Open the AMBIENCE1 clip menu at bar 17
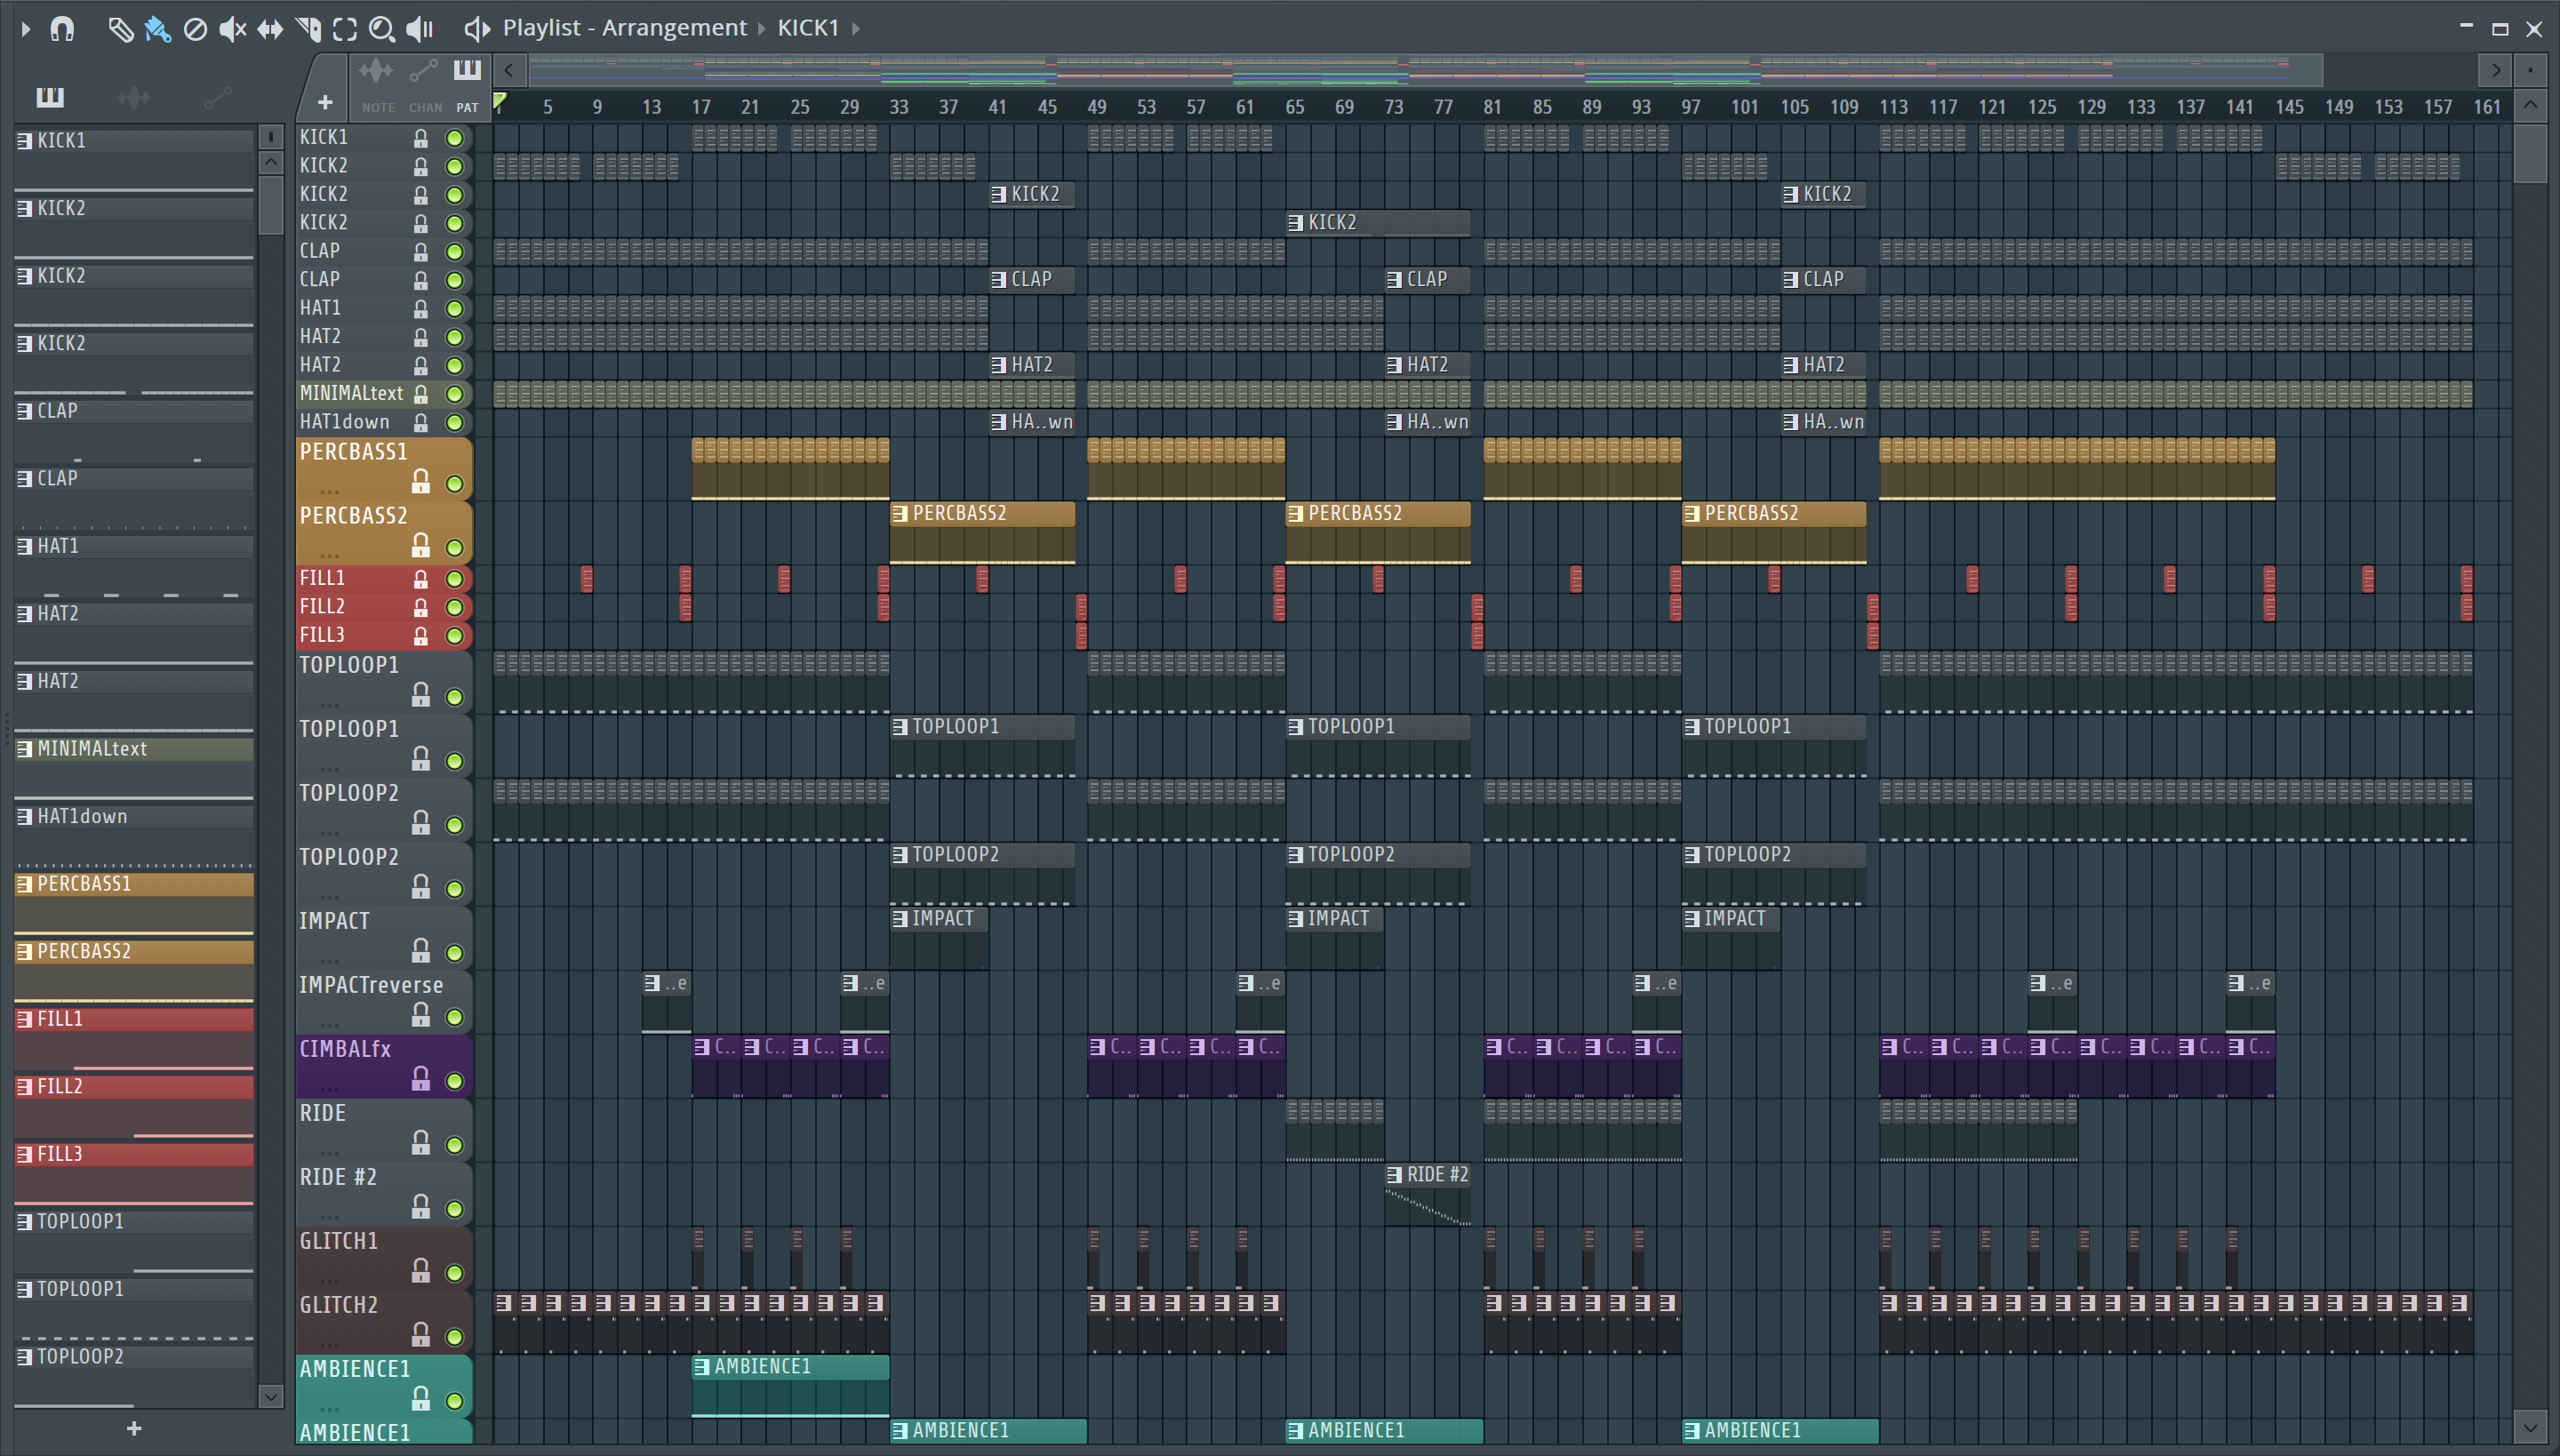Screen dimensions: 2560x1456 (701, 1367)
